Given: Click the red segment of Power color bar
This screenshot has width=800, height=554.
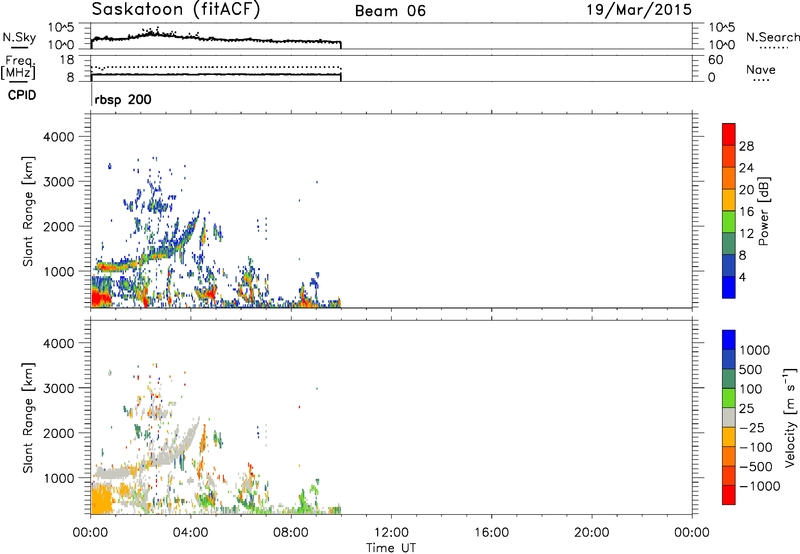Looking at the screenshot, I should tap(729, 135).
